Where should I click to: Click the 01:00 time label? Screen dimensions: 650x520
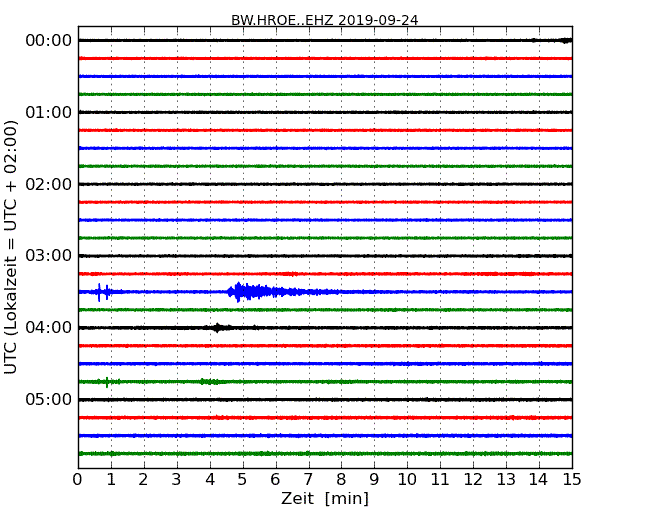click(49, 112)
